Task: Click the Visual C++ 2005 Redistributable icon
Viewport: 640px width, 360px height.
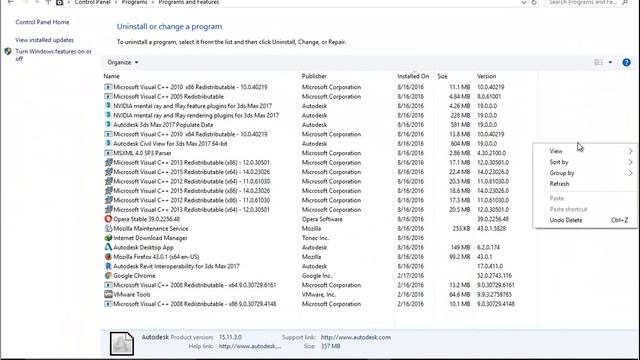Action: 108,97
